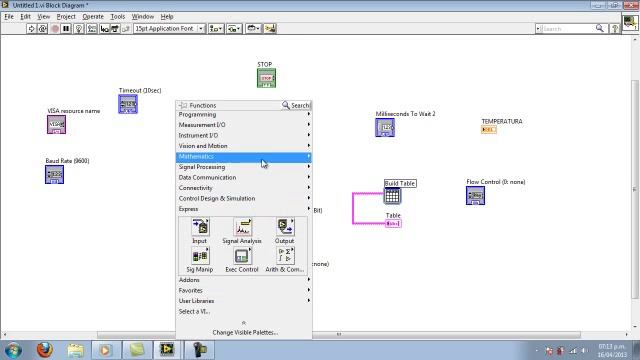
Task: Expand Signal Processing category
Action: click(244, 167)
